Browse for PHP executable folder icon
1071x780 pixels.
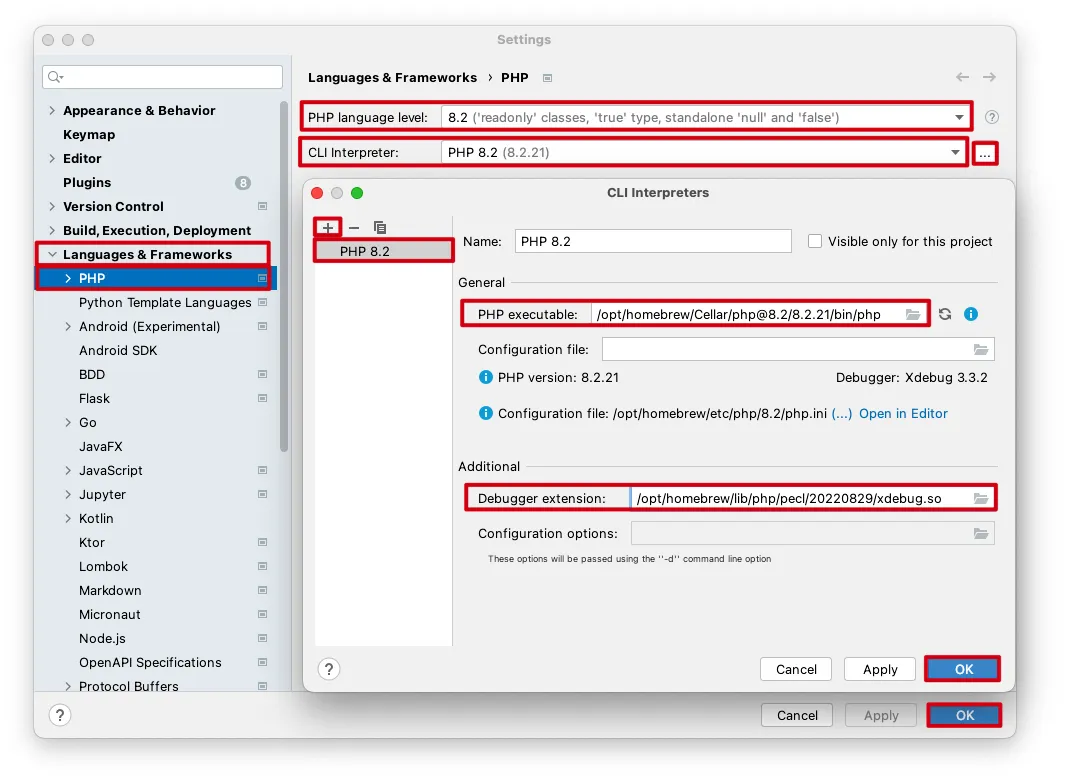pos(913,314)
